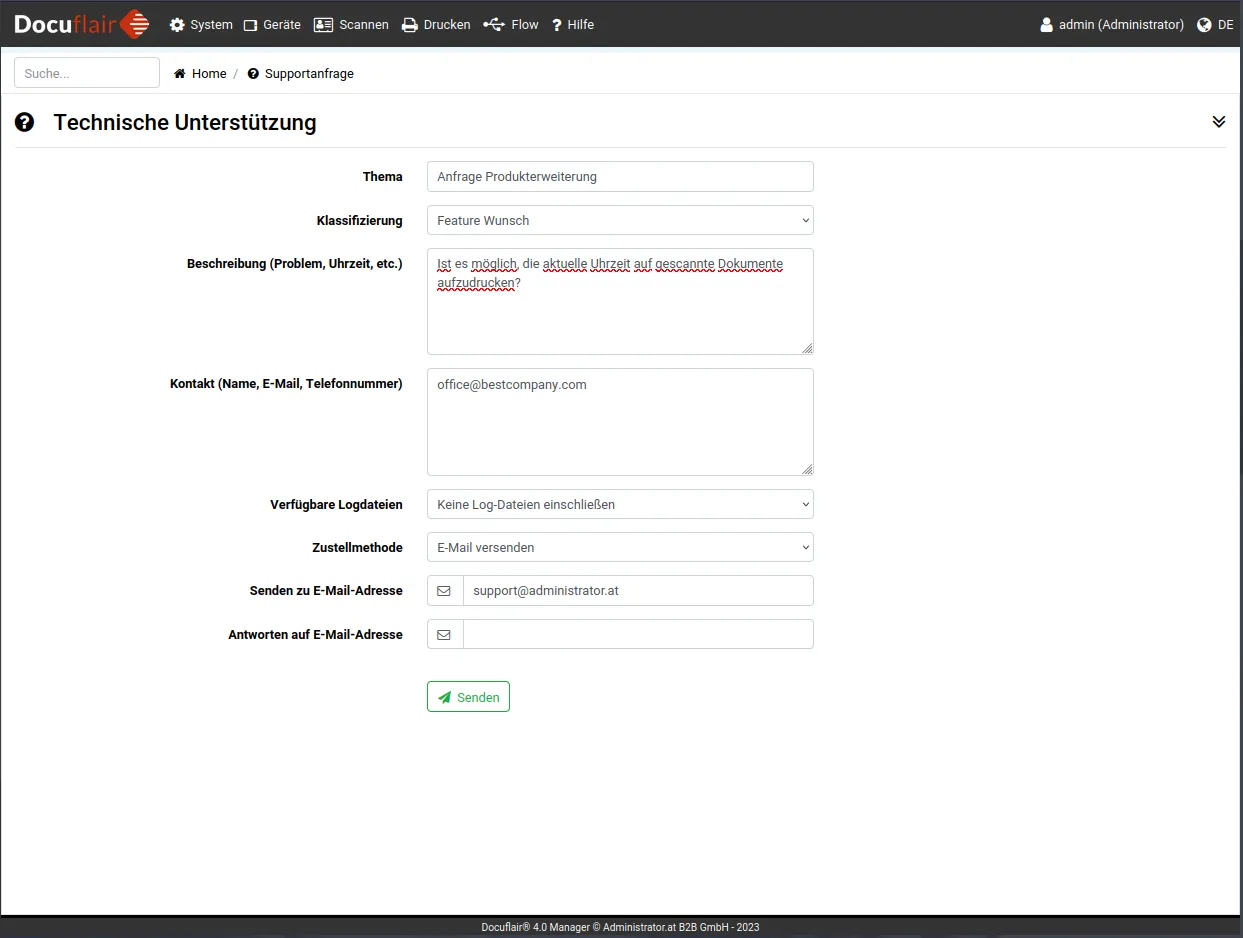The image size is (1243, 938).
Task: Open the Verfügbare Logdateien dropdown
Action: click(x=619, y=504)
